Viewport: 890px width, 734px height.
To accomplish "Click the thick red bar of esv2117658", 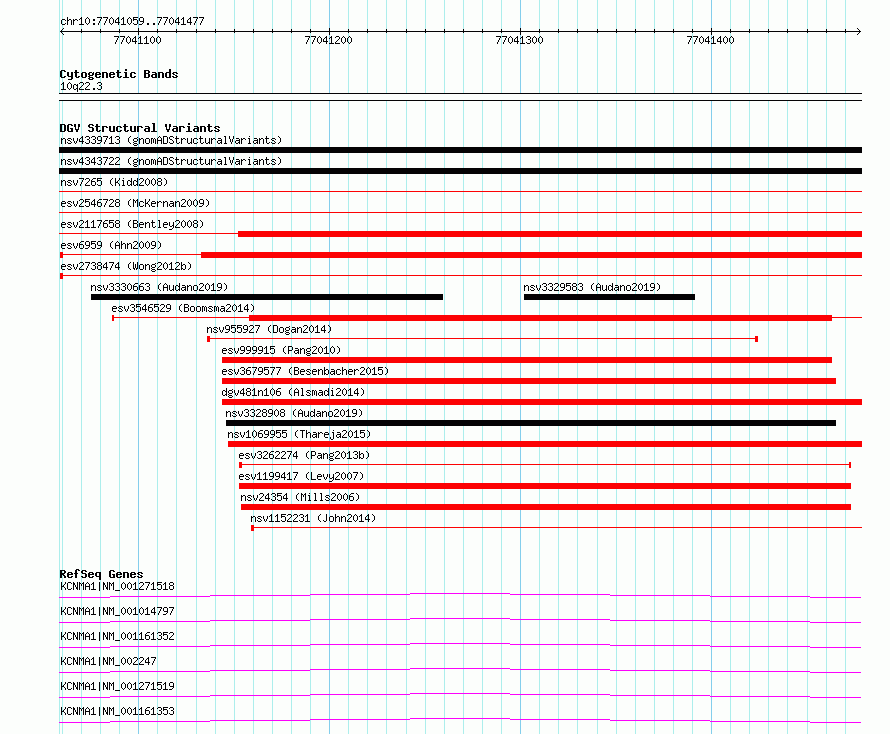I will [550, 234].
